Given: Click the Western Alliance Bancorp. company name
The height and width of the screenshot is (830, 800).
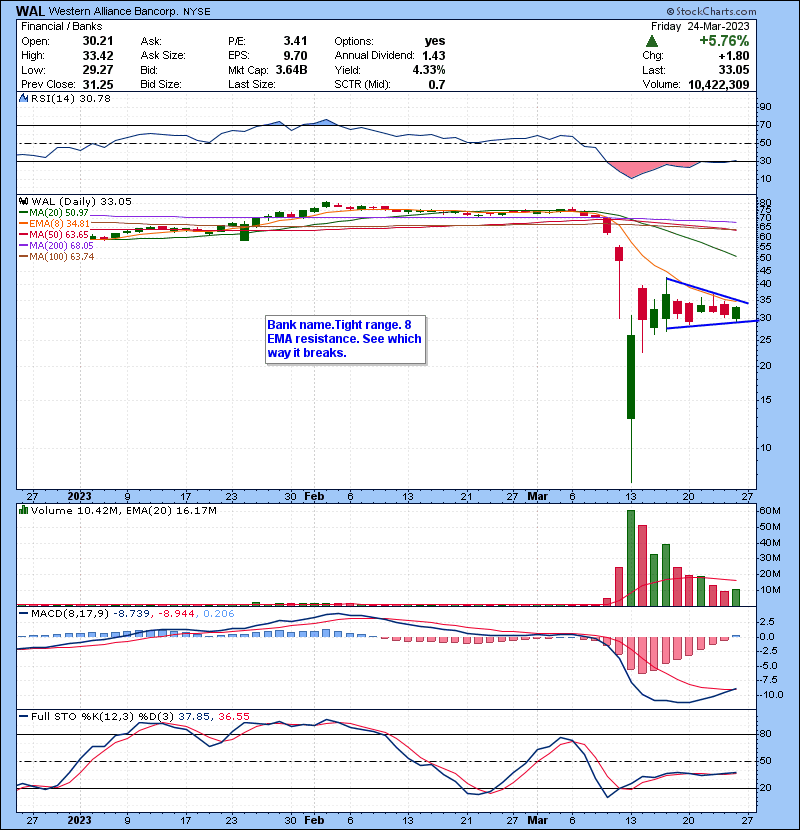Looking at the screenshot, I should click(x=113, y=11).
